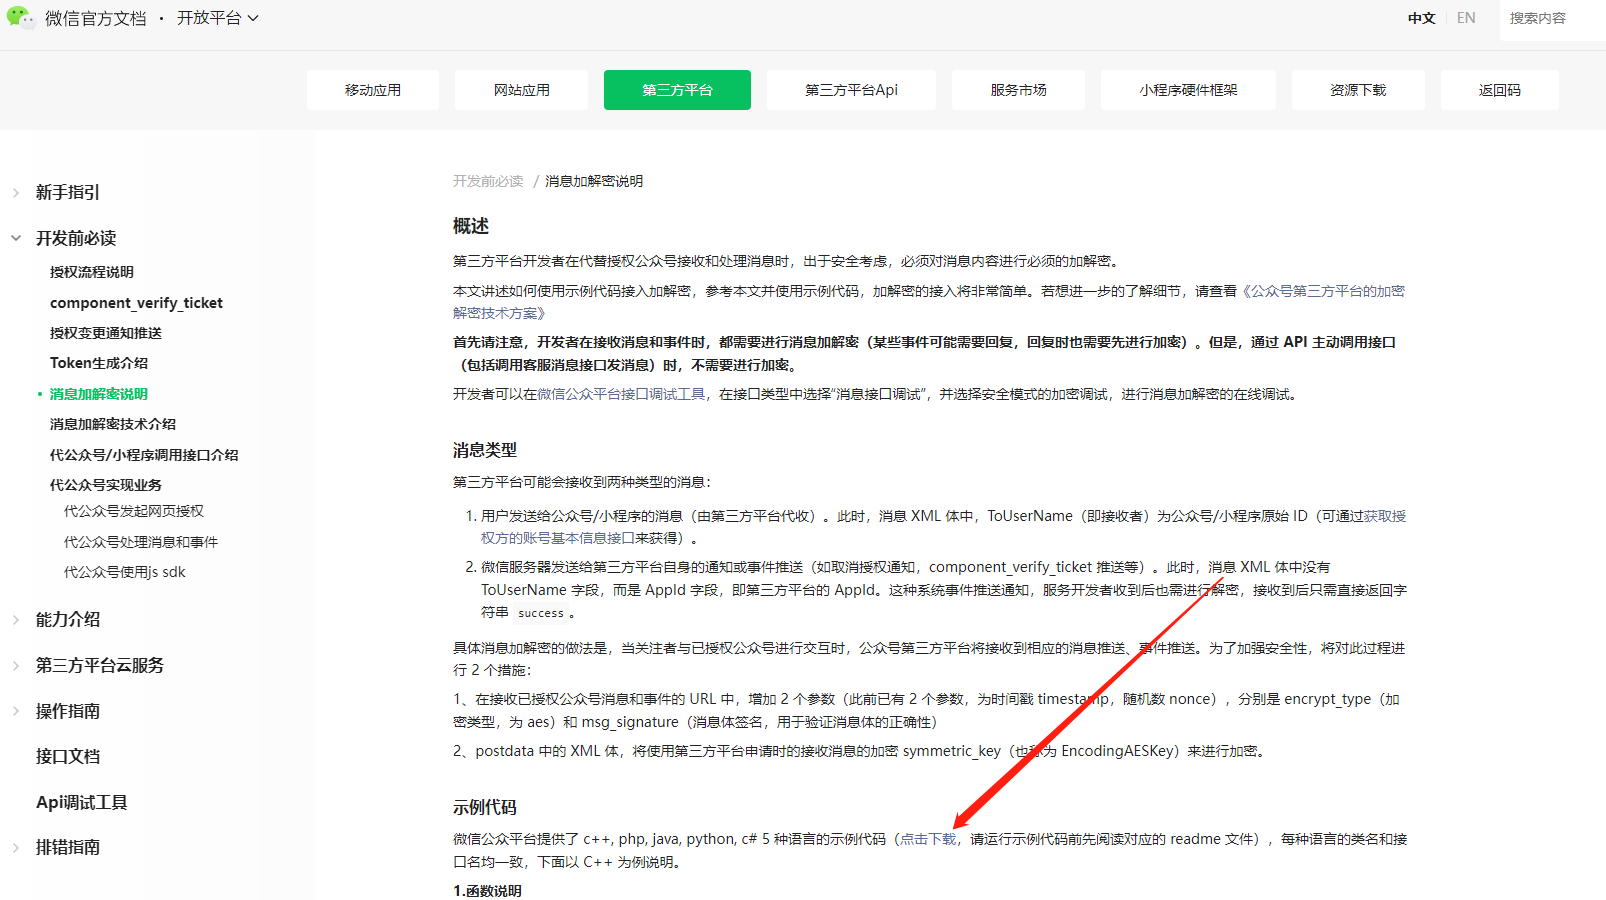This screenshot has height=900, width=1606.
Task: Click the 消息加解密说明 breadcrumb text
Action: (x=594, y=181)
